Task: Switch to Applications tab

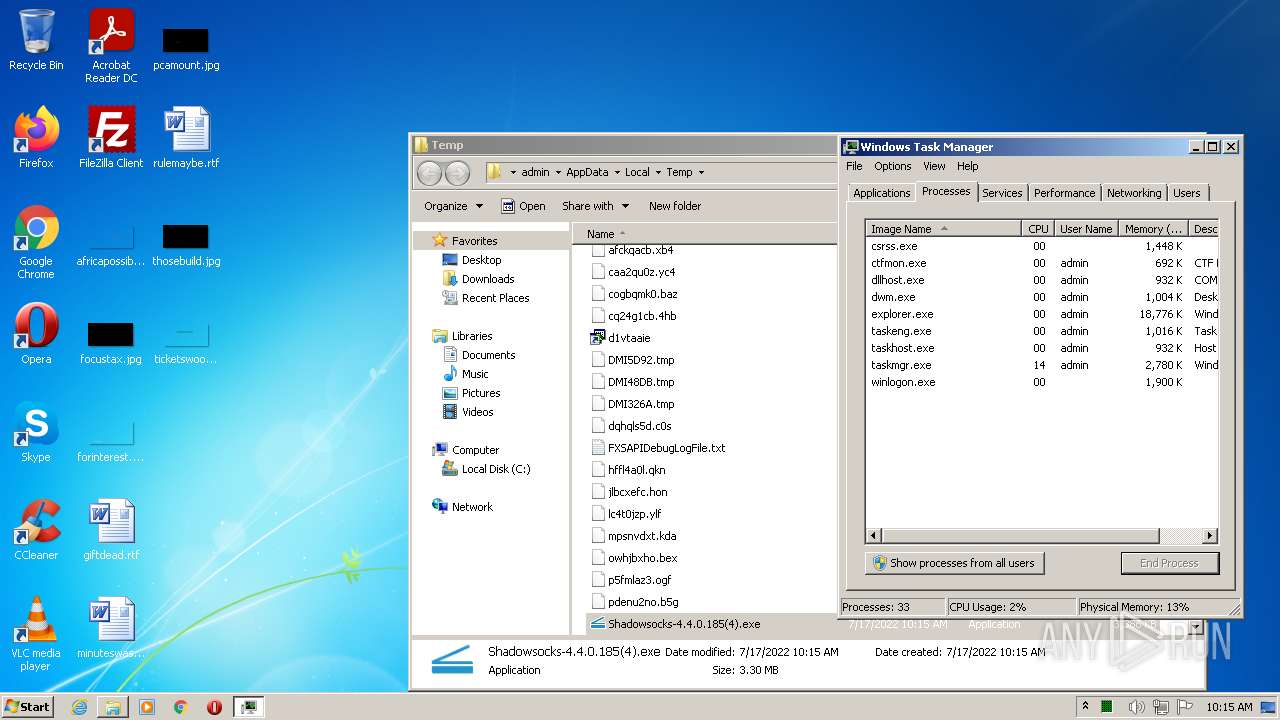Action: (x=882, y=193)
